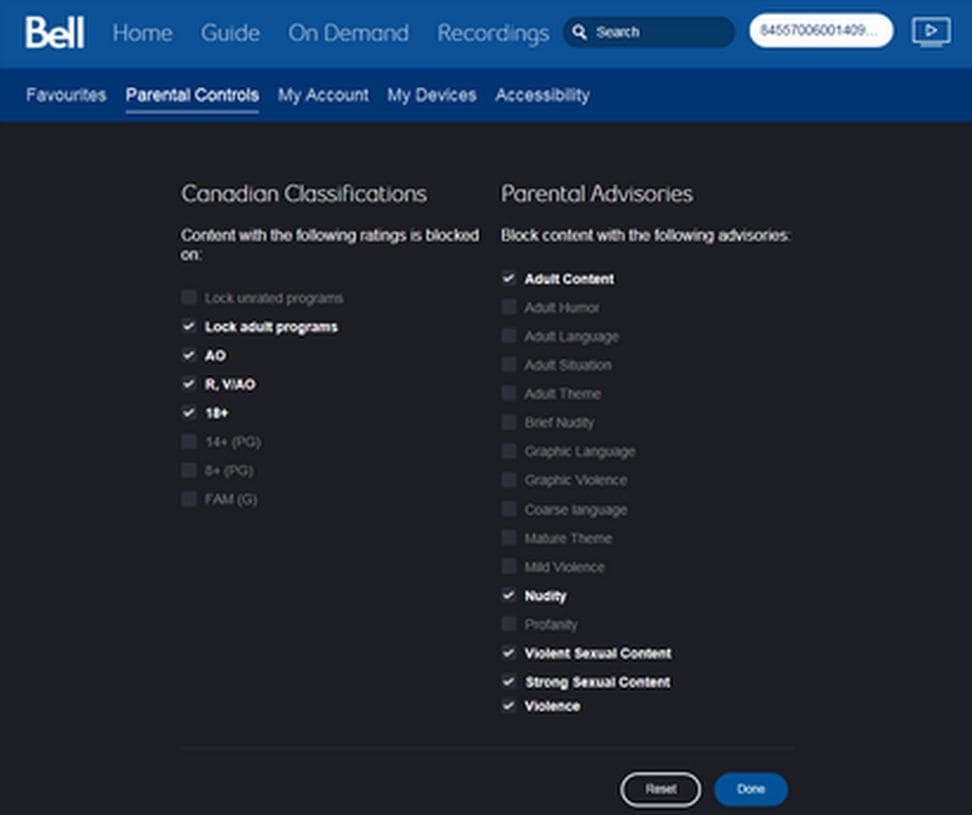Check the FAM (G) rating
Viewport: 972px width, 815px height.
[x=189, y=499]
